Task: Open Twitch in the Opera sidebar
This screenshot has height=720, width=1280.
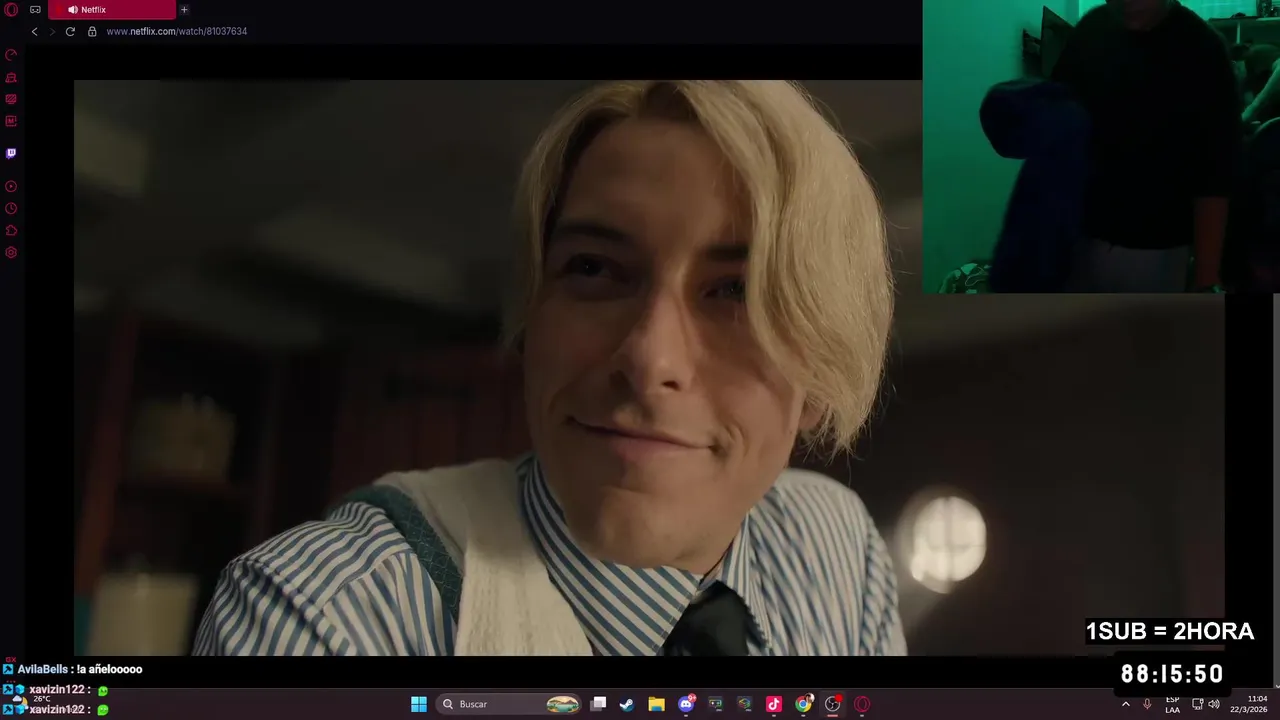Action: point(11,153)
